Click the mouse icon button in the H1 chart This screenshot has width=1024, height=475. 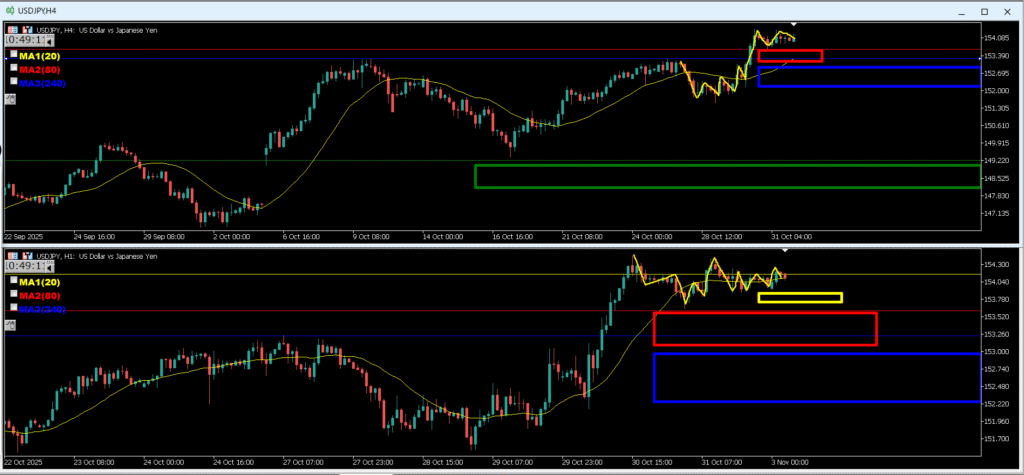pos(10,325)
